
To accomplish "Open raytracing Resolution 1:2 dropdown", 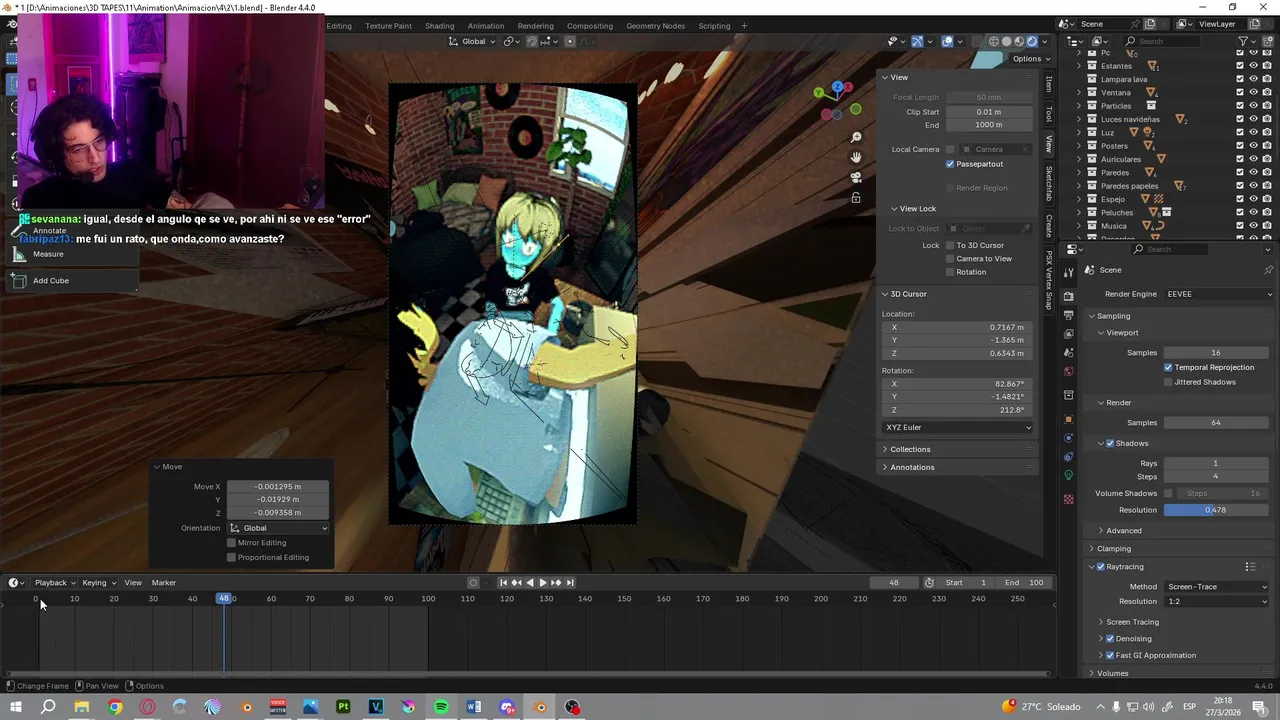I will pos(1216,602).
